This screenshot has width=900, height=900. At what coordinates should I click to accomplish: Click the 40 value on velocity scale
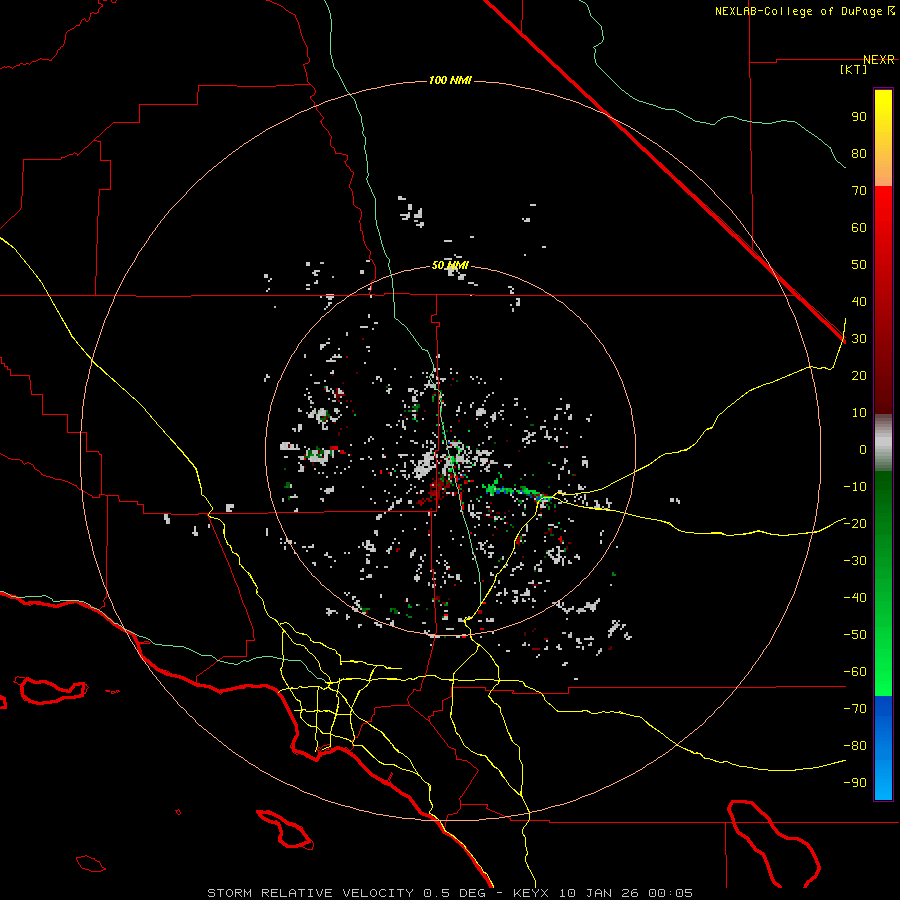point(859,302)
